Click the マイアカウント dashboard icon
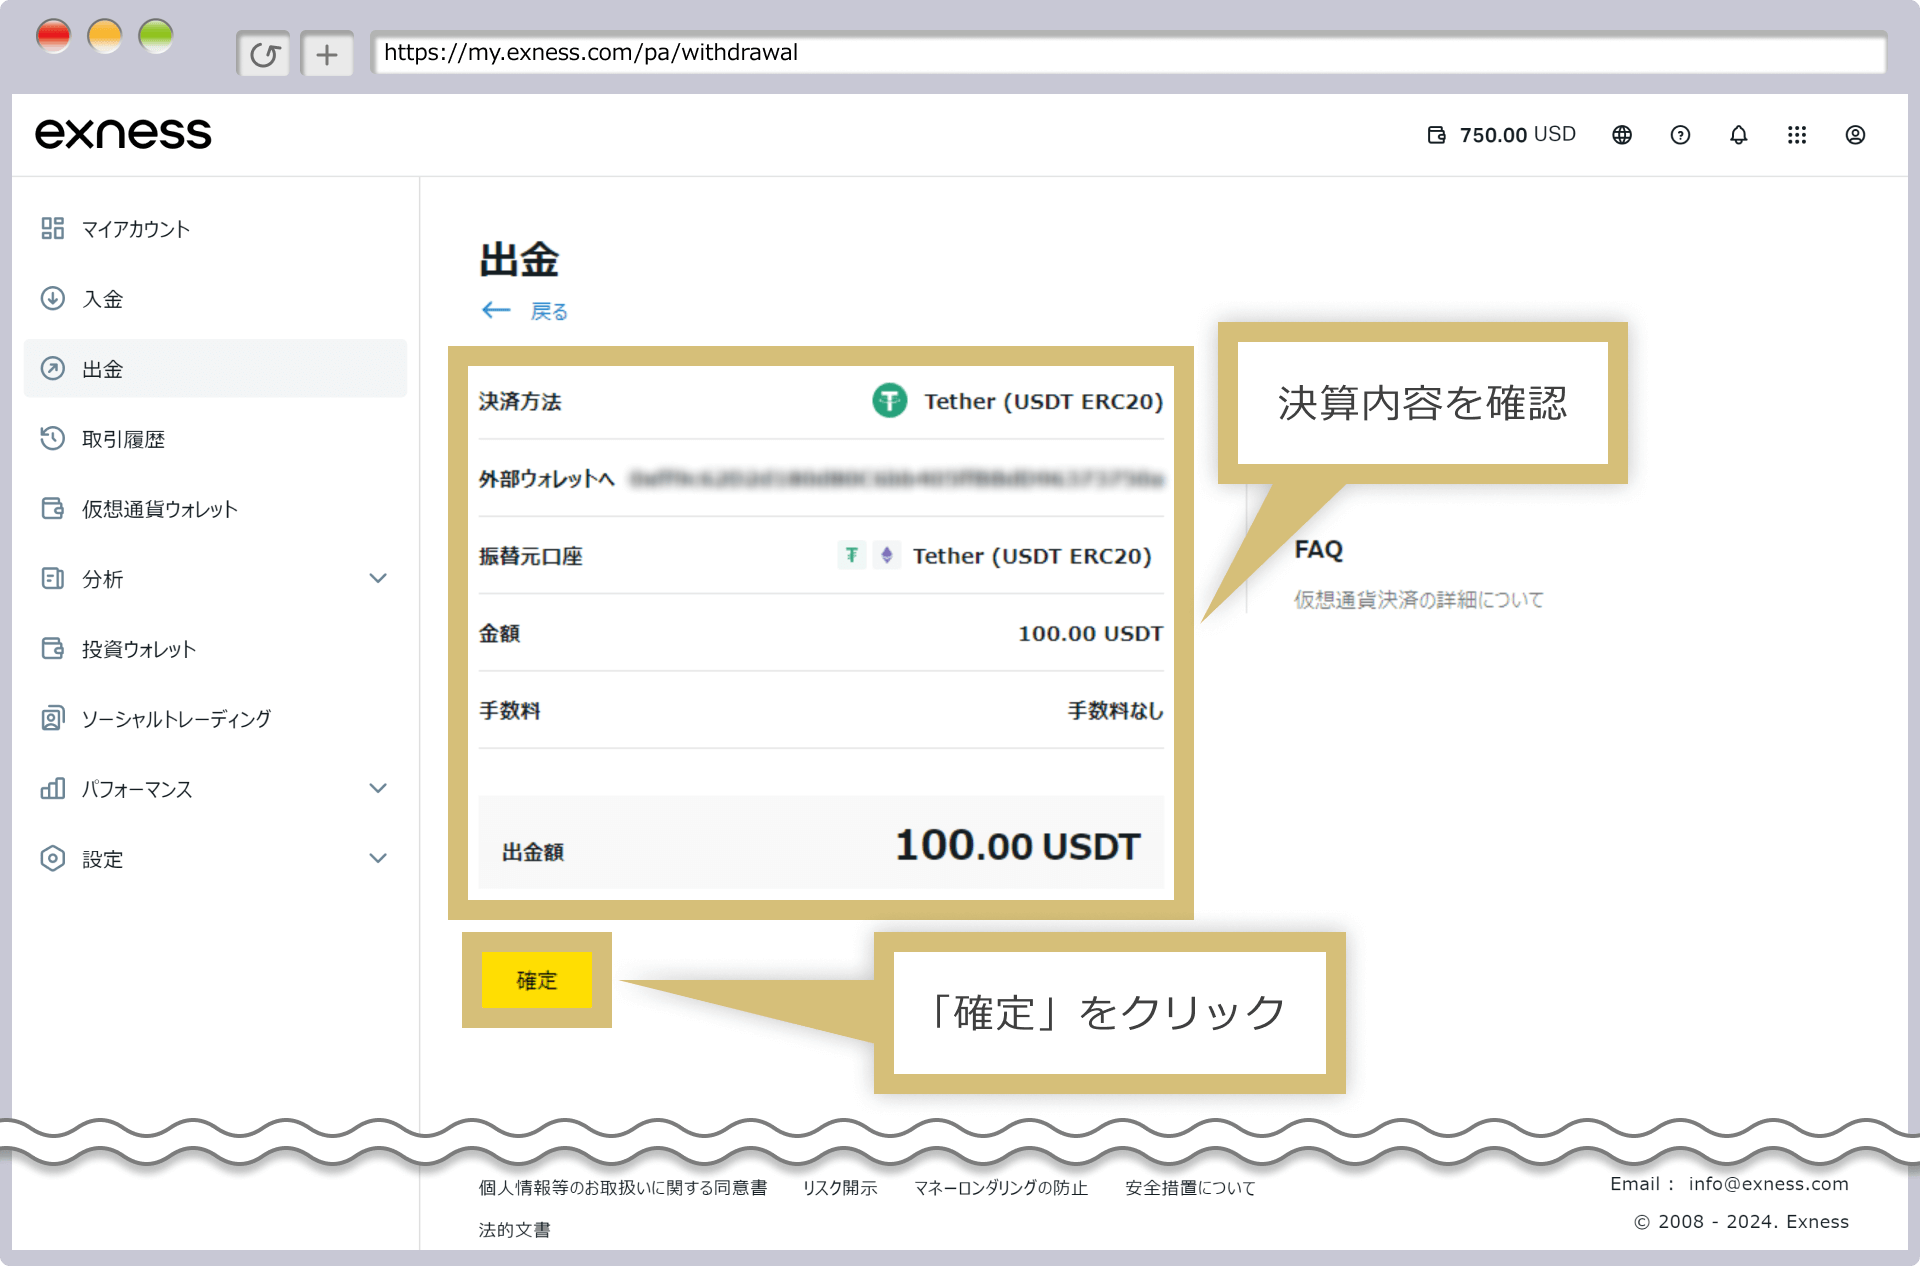This screenshot has height=1266, width=1920. pyautogui.click(x=53, y=229)
